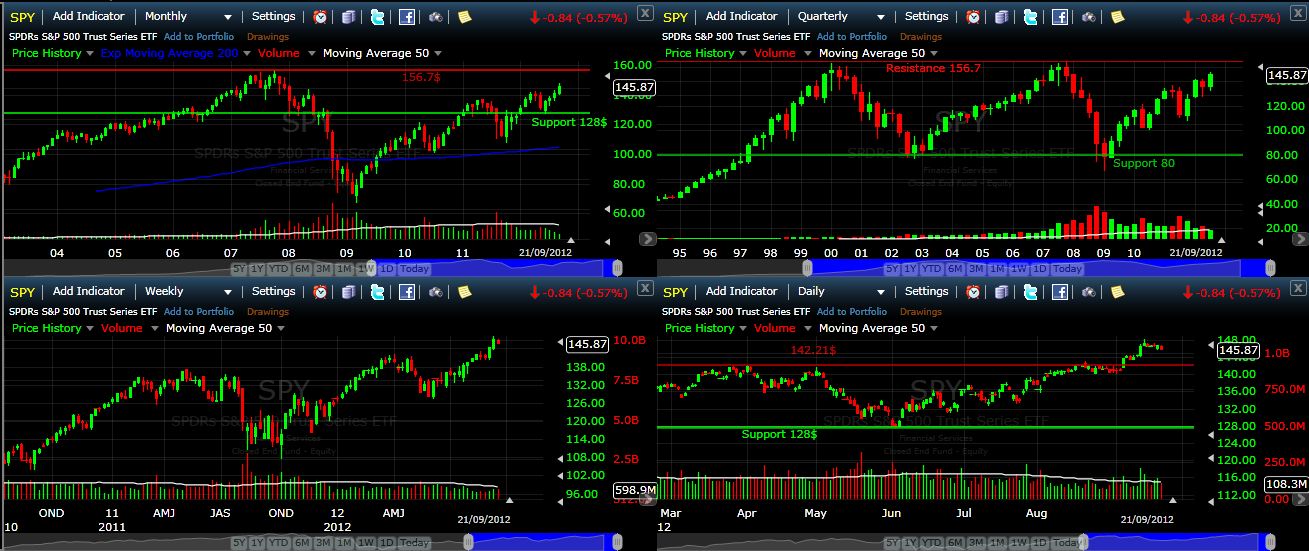Viewport: 1309px width, 551px height.
Task: Open the alarm clock alert icon in Weekly chart
Action: [320, 292]
